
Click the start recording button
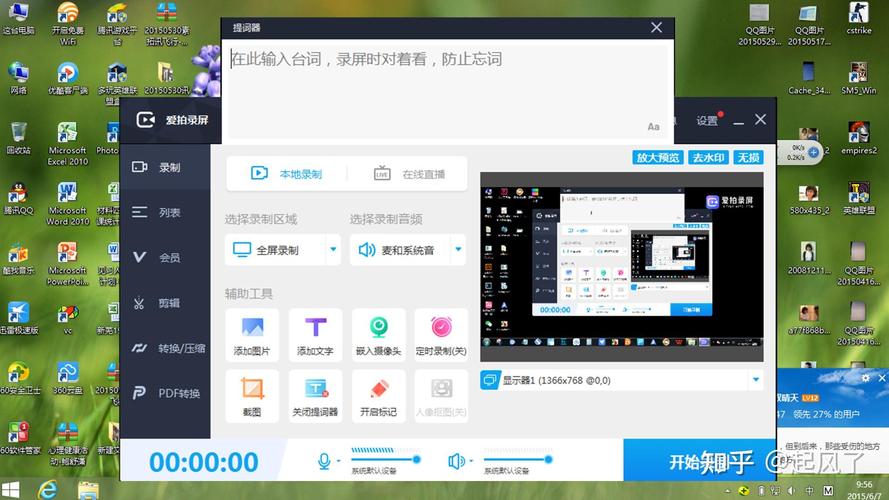point(700,460)
